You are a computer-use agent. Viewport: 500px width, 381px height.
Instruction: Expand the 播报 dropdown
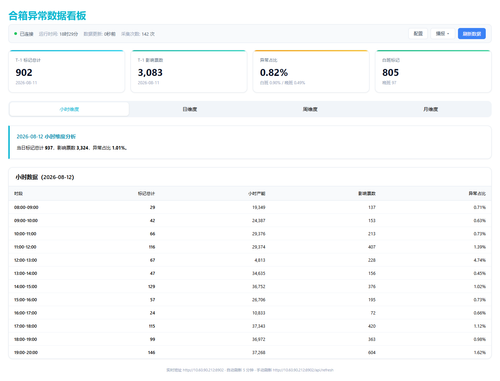(442, 34)
